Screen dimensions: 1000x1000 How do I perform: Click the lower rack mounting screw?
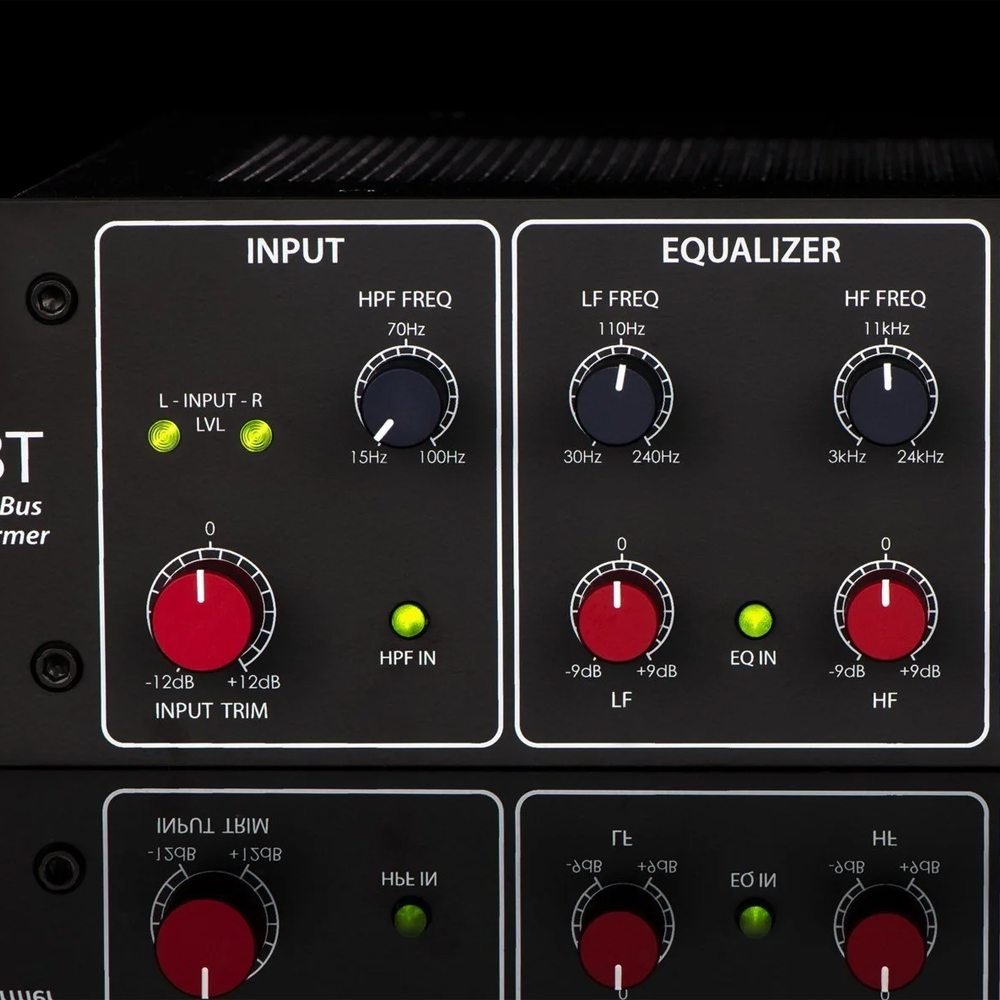click(55, 665)
